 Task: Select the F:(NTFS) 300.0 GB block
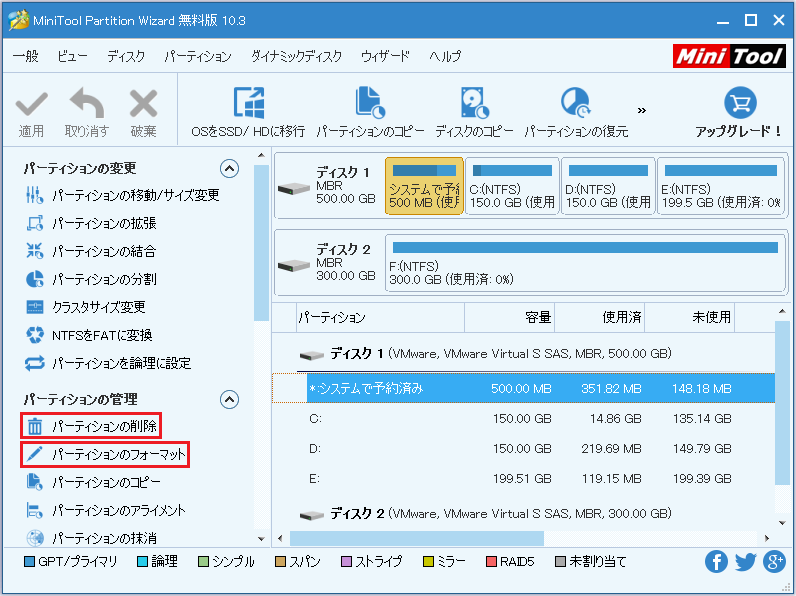tap(585, 263)
